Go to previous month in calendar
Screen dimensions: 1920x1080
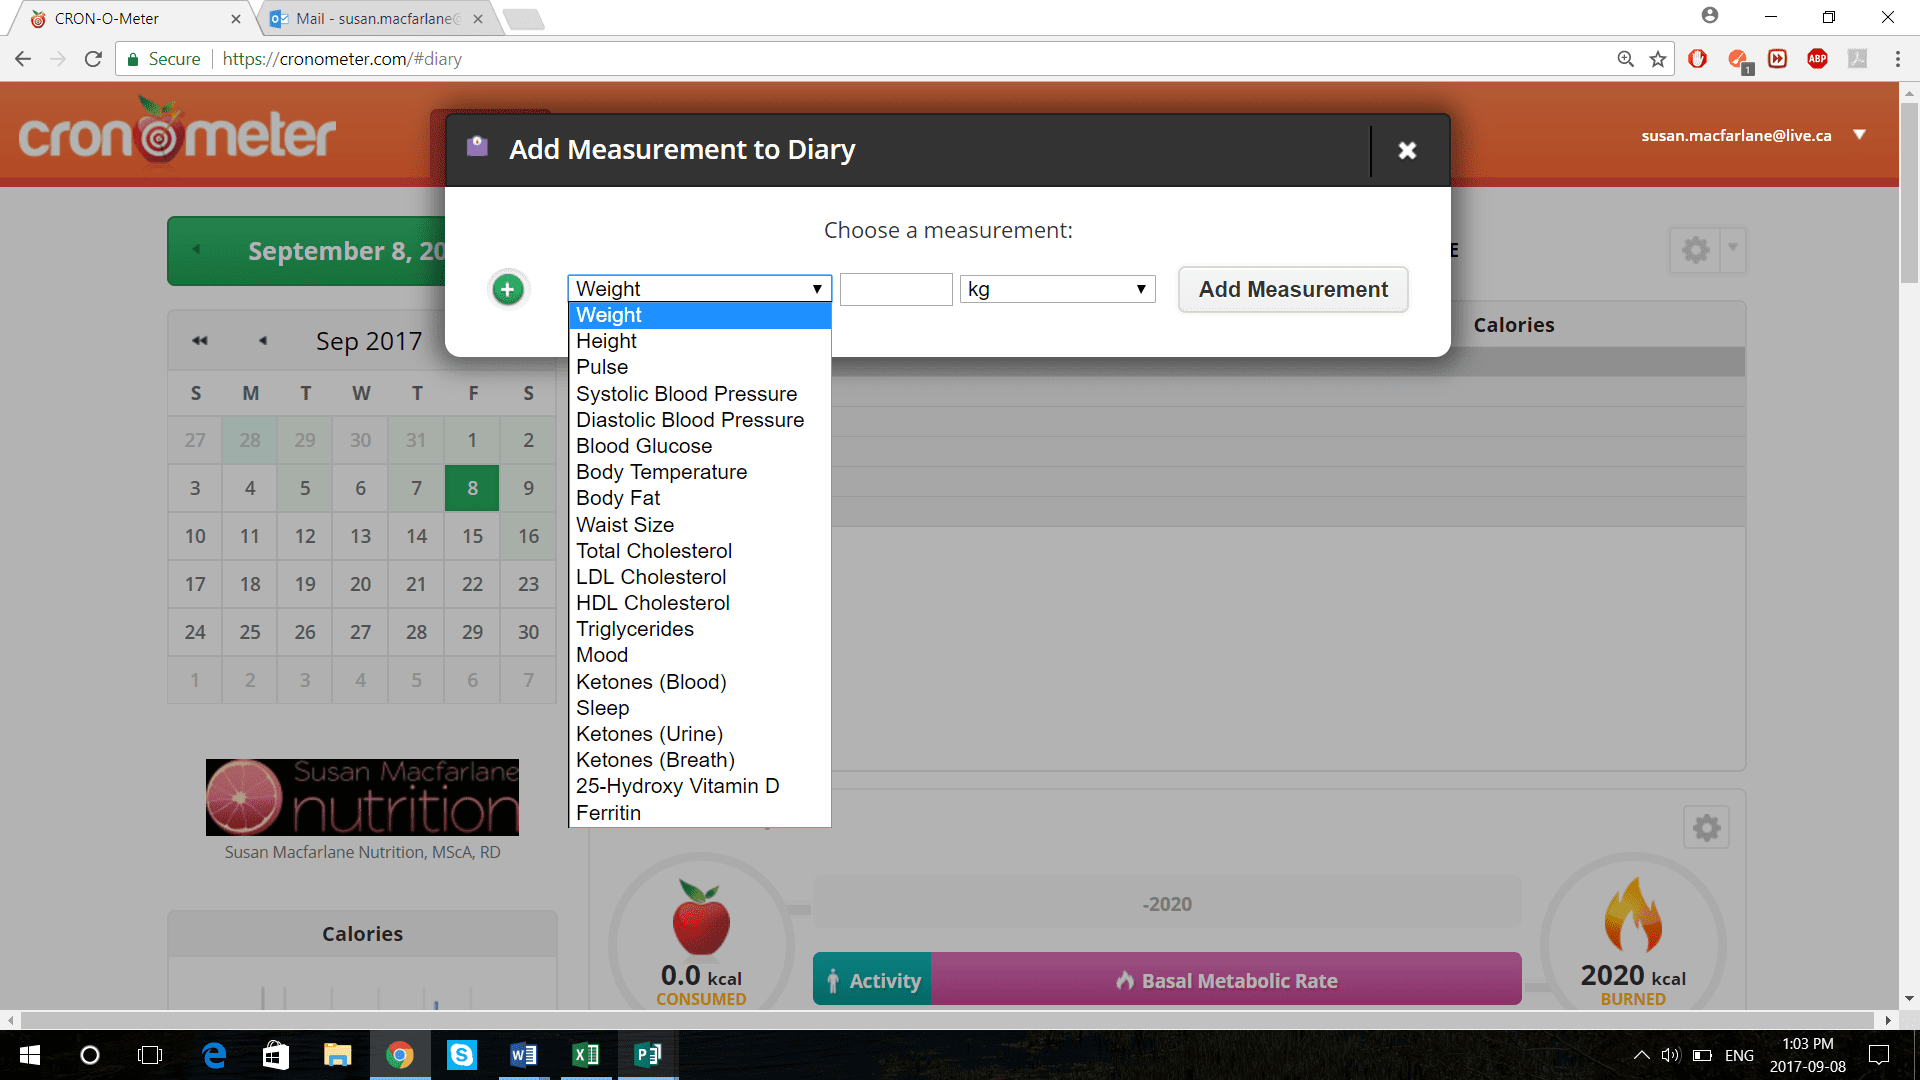tap(263, 341)
